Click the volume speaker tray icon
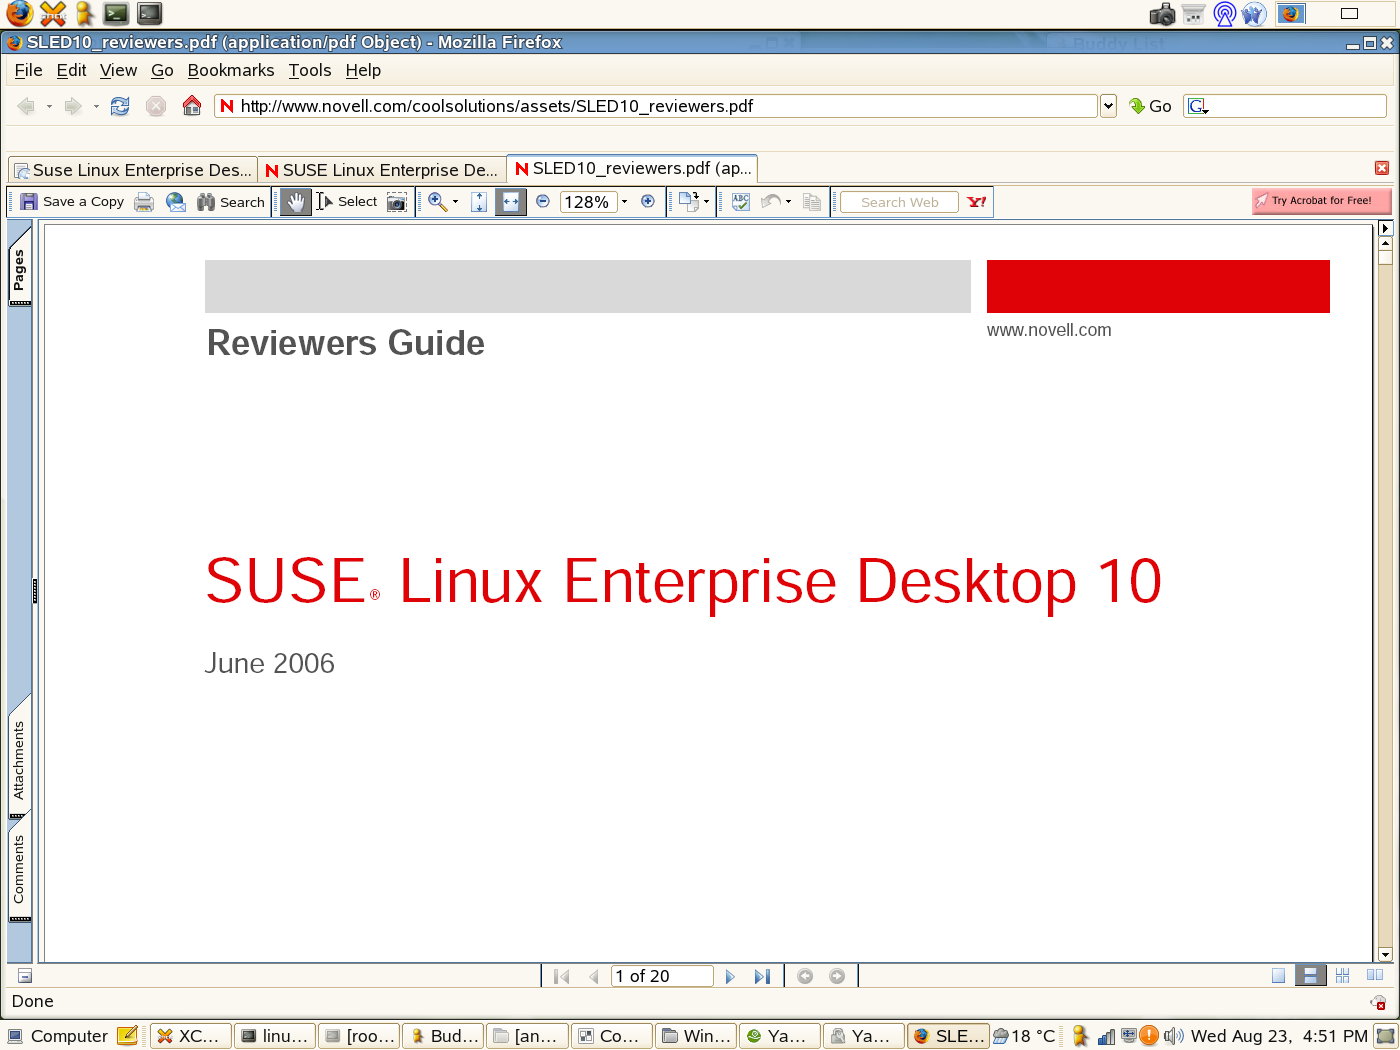This screenshot has width=1400, height=1050. (x=1173, y=1036)
